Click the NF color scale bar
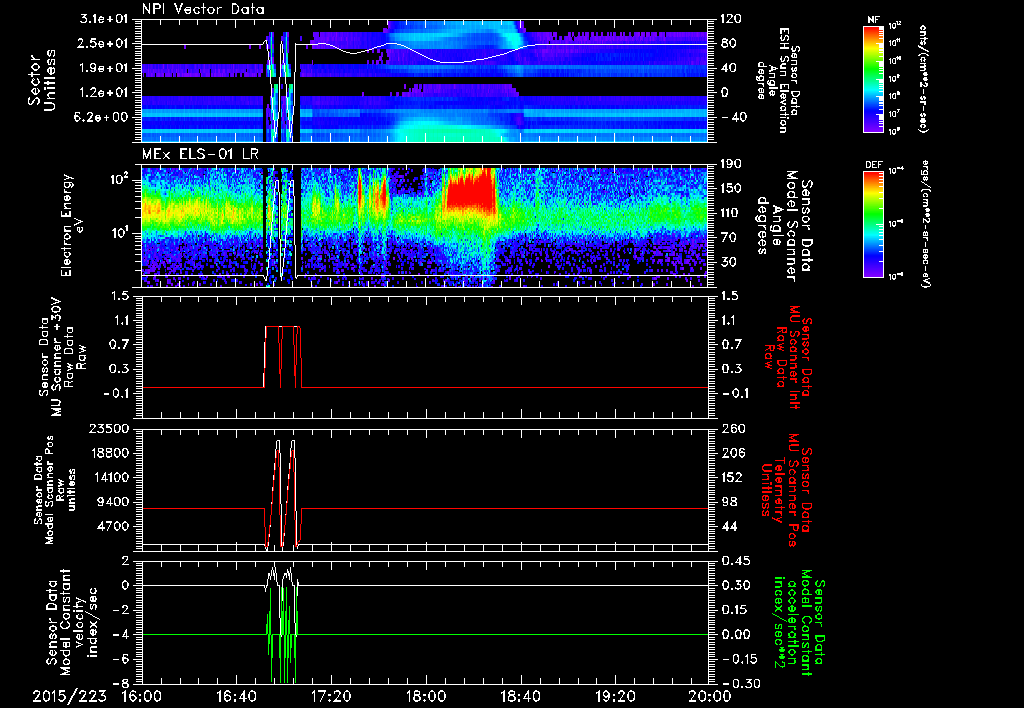Viewport: 1024px width, 708px height. [x=874, y=78]
